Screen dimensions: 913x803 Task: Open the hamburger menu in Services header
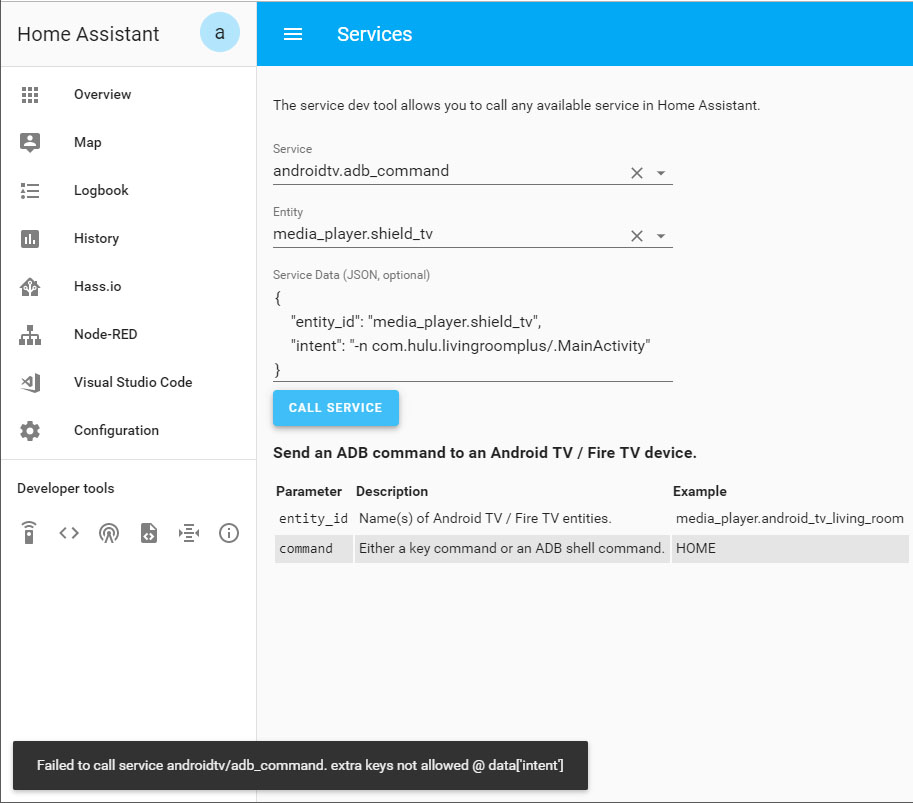292,34
